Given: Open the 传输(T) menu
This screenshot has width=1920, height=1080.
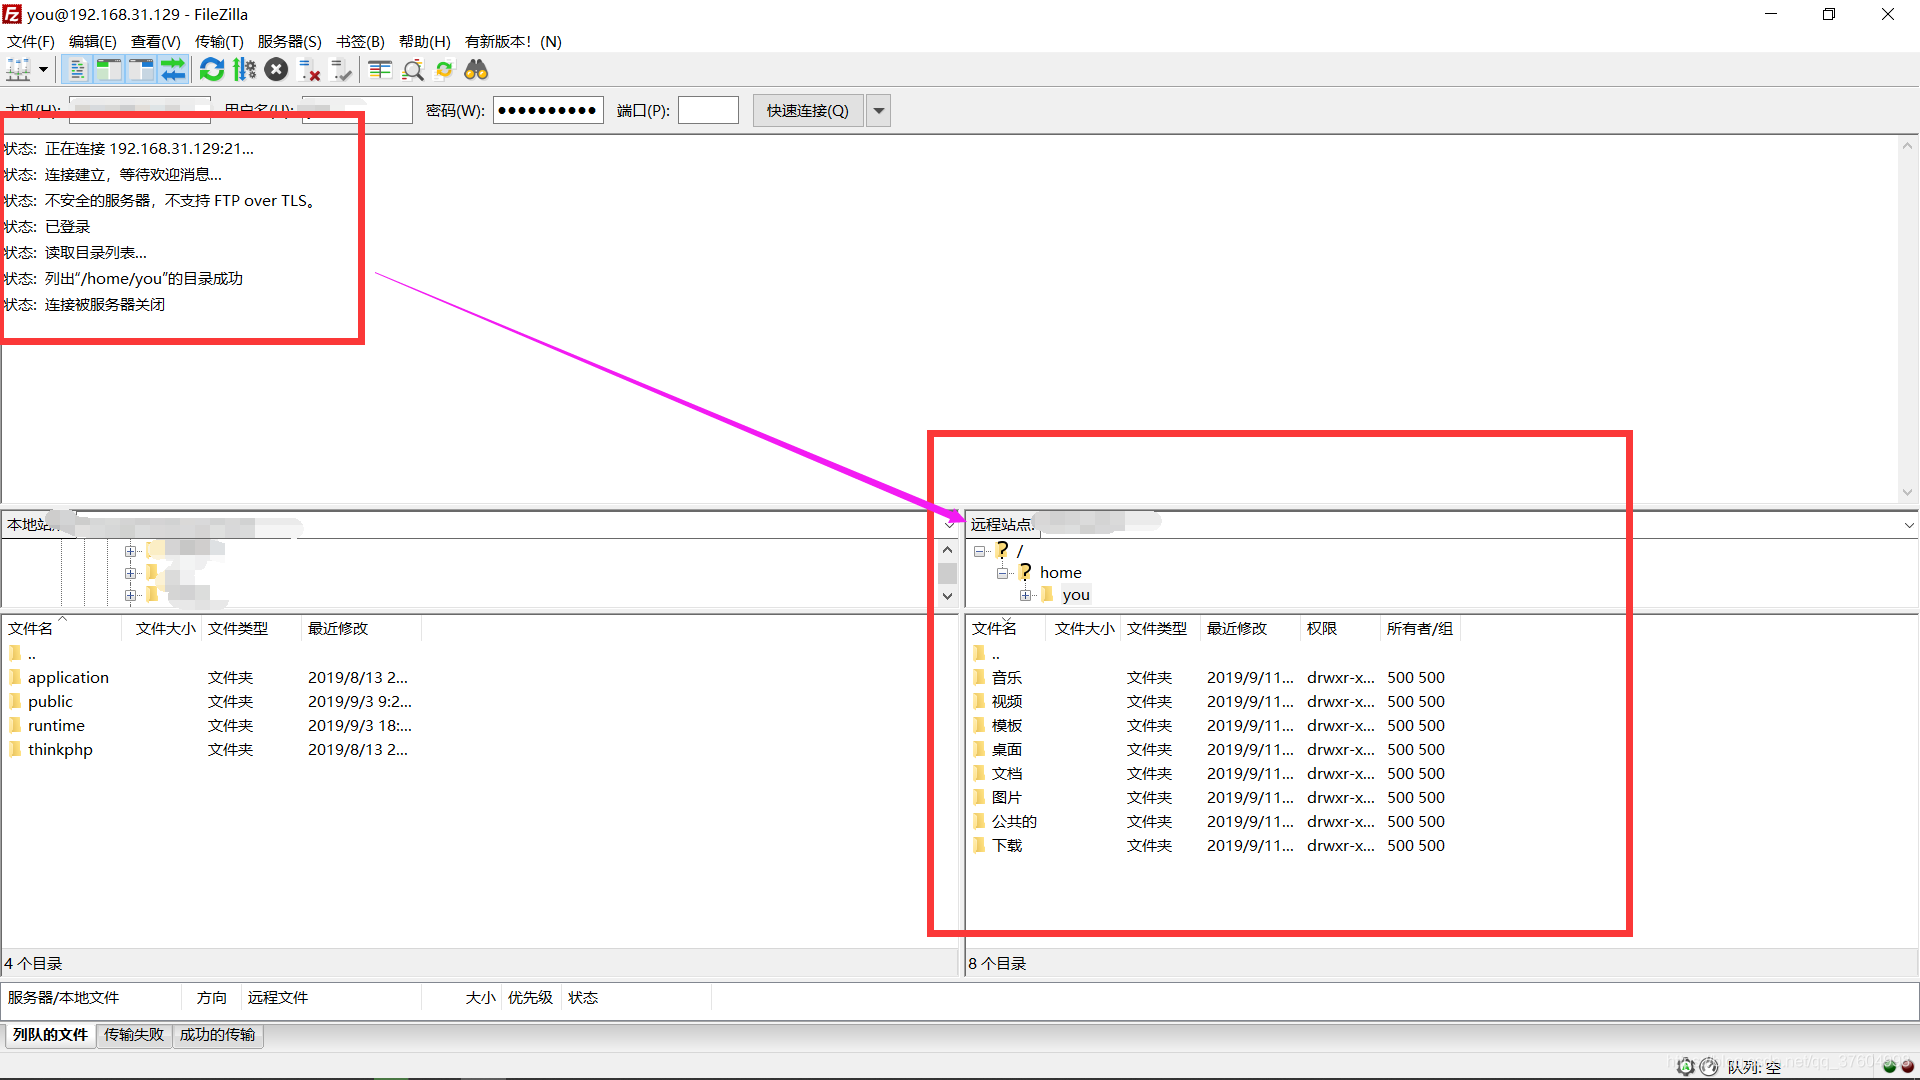Looking at the screenshot, I should tap(219, 41).
